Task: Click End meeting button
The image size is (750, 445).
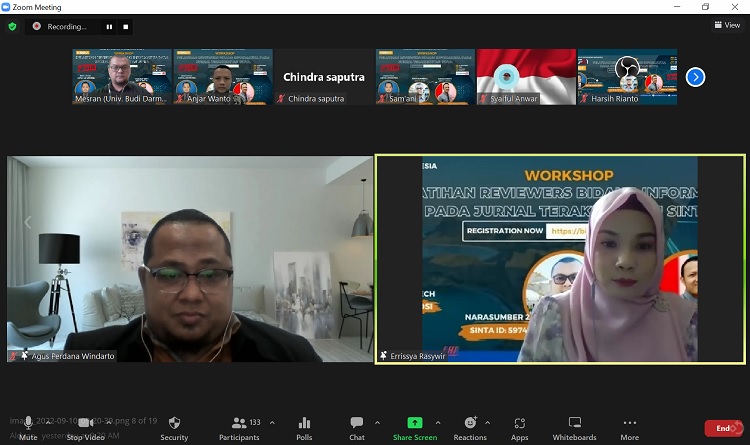Action: [x=724, y=428]
